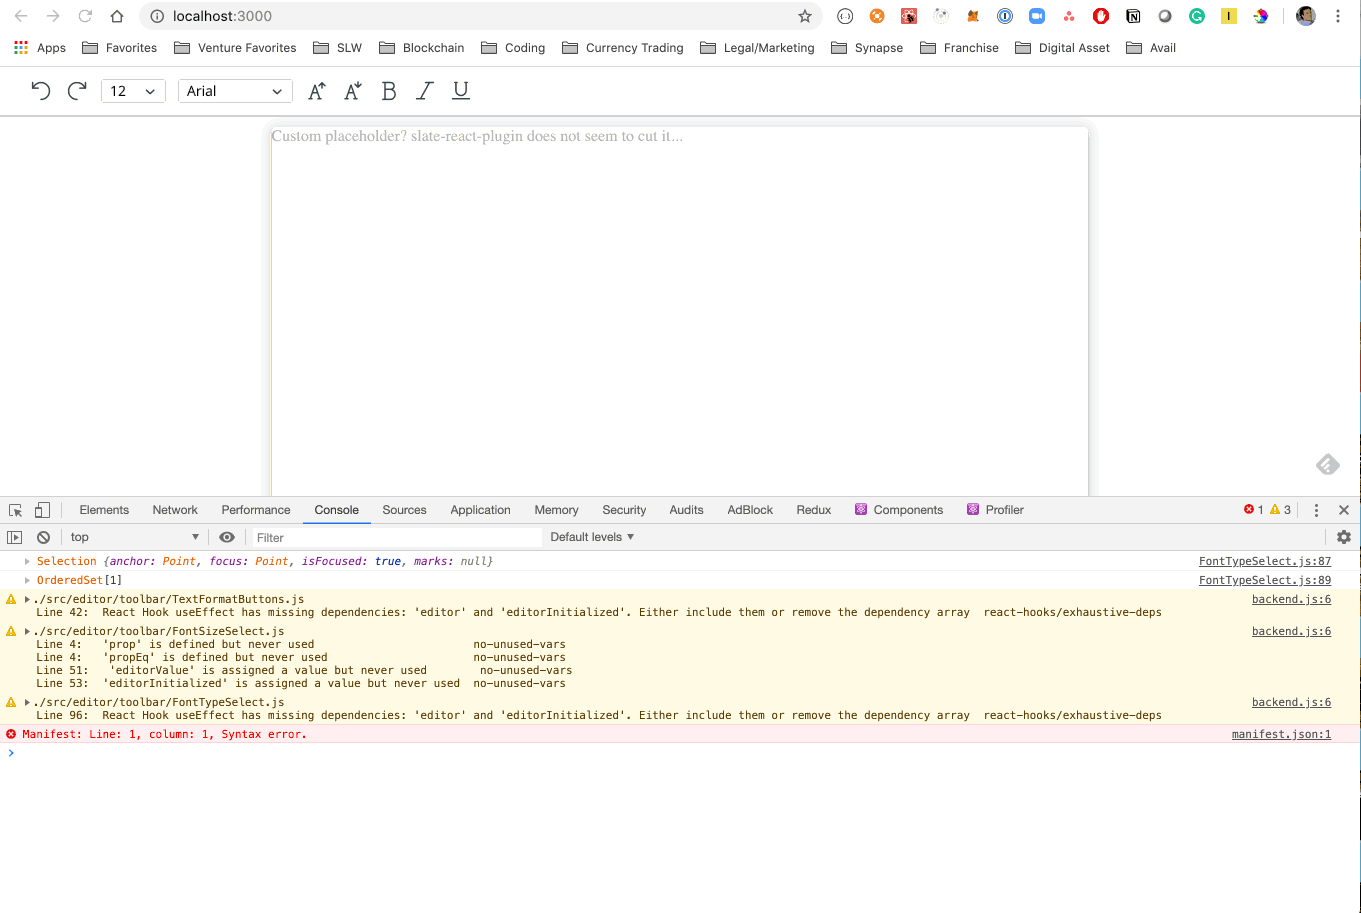Open the manifest.json:1 source link
The width and height of the screenshot is (1361, 913).
[1281, 734]
